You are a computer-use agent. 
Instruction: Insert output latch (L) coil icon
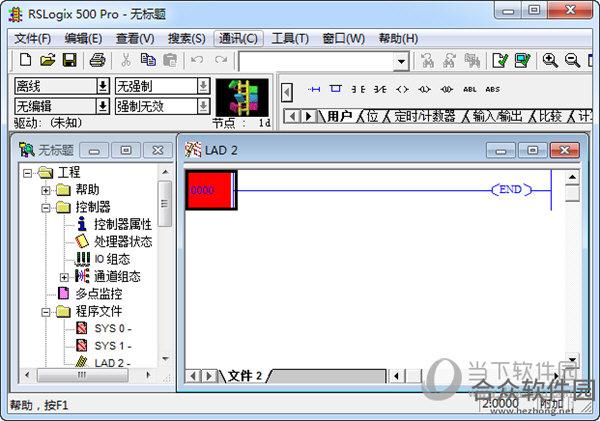424,89
